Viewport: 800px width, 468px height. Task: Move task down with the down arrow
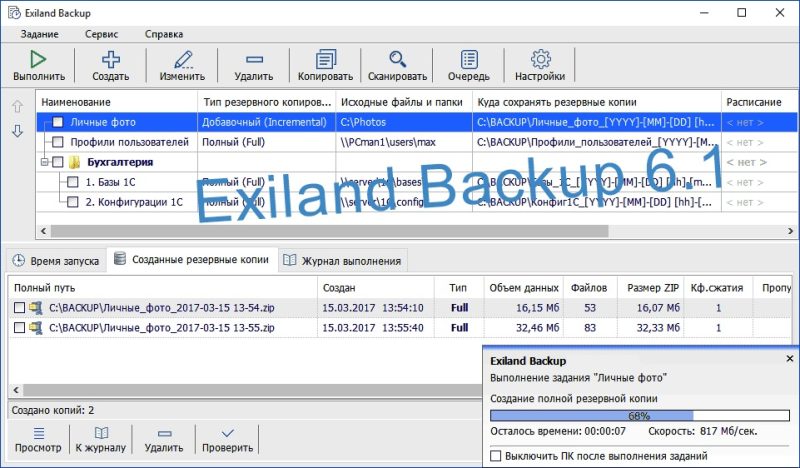(17, 131)
